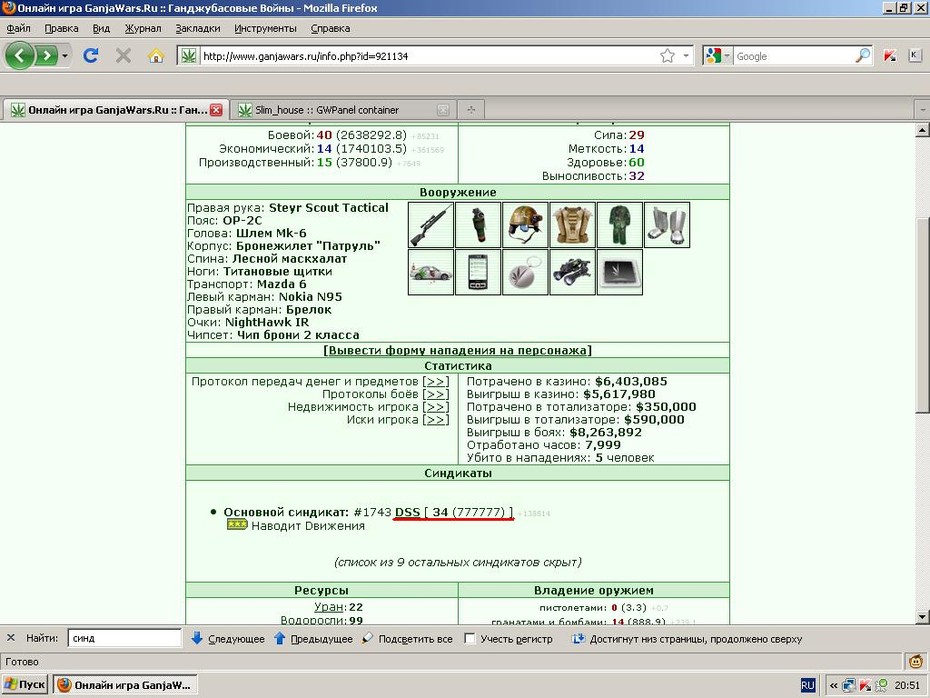Open the Steyr Scout Tactical rifle thumbnail
930x698 pixels.
(431, 225)
